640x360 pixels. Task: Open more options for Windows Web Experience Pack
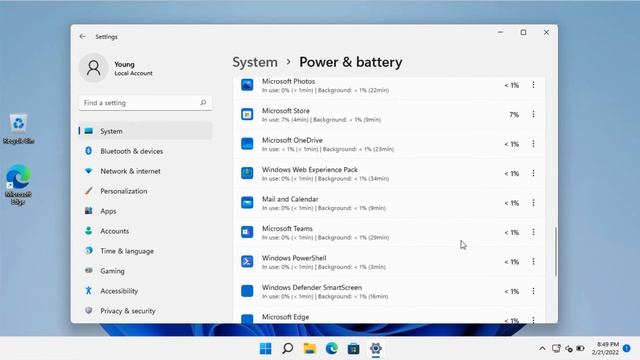533,173
